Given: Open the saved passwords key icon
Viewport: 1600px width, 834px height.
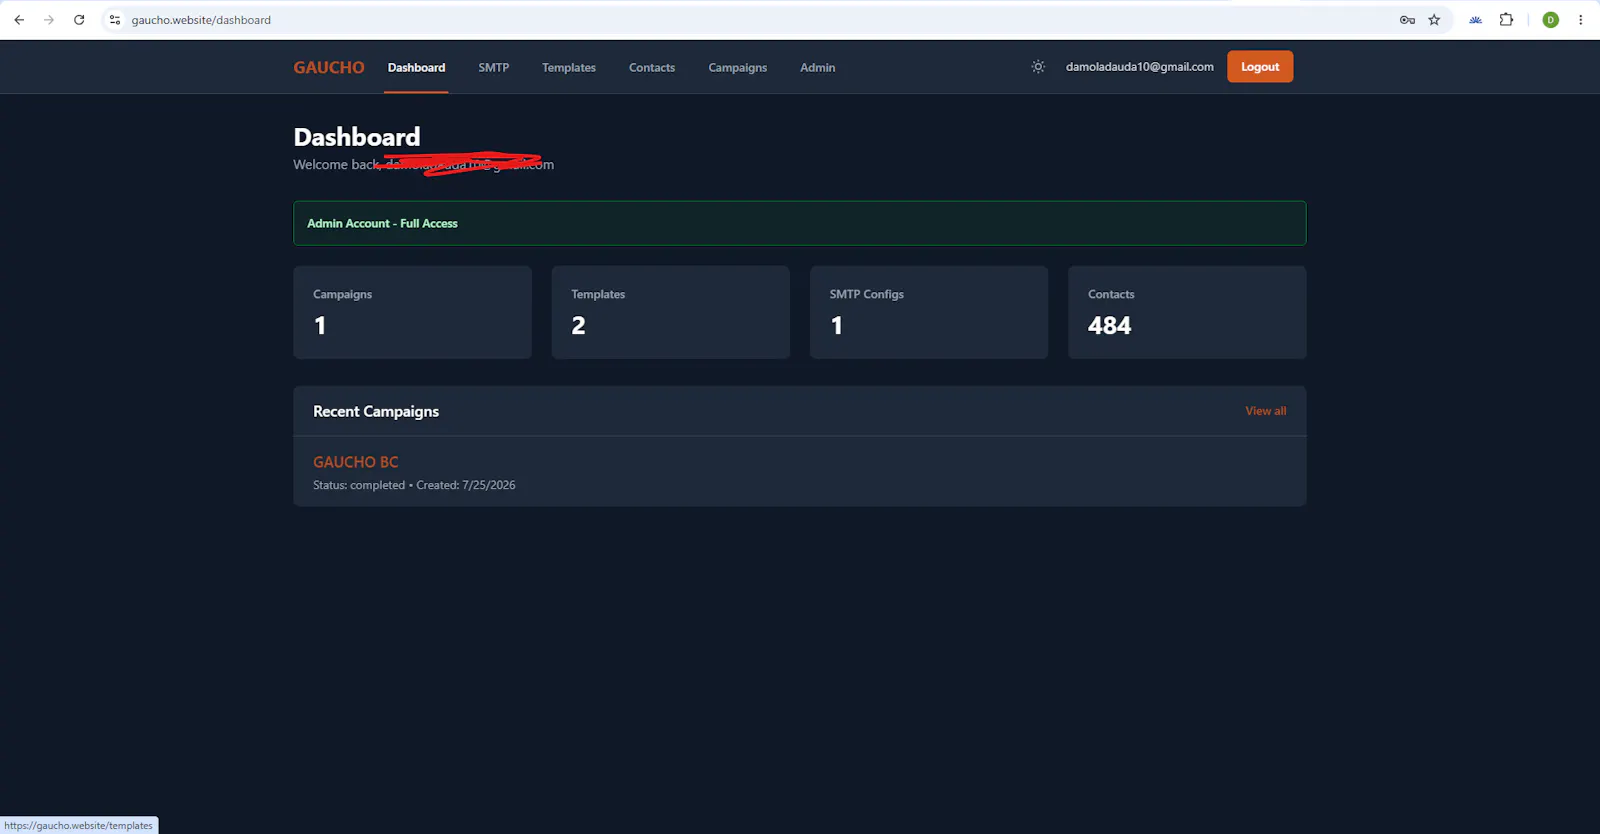Looking at the screenshot, I should click(x=1407, y=20).
